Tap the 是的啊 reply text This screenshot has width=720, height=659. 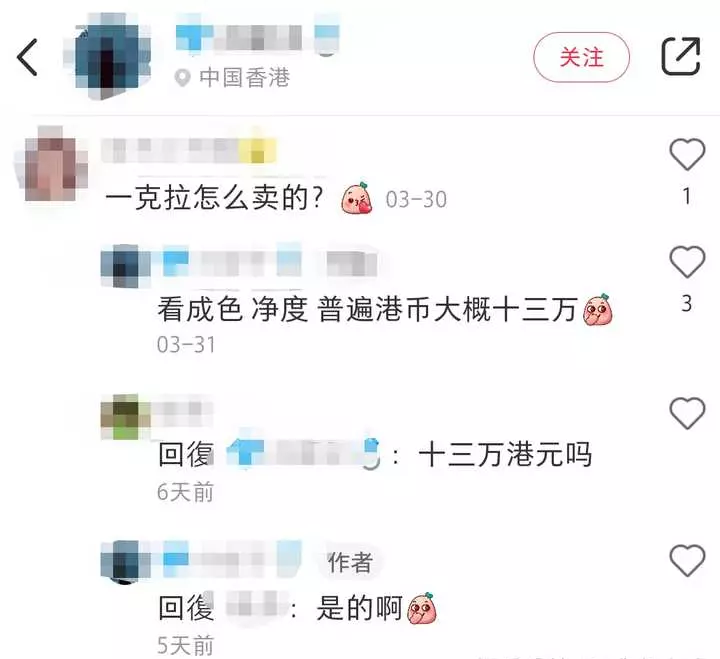359,608
